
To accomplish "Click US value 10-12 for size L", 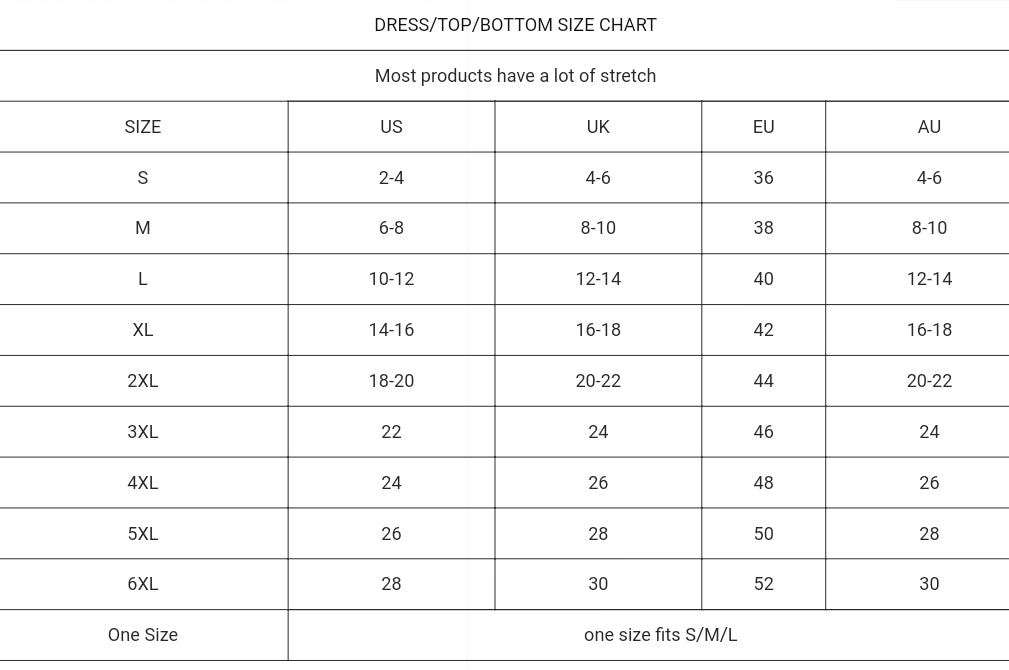I will (x=391, y=279).
